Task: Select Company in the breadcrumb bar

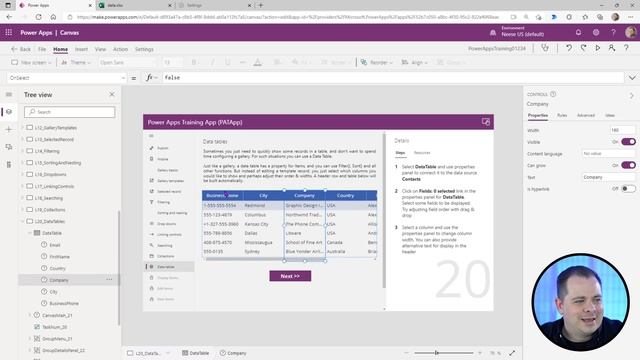Action: point(233,353)
